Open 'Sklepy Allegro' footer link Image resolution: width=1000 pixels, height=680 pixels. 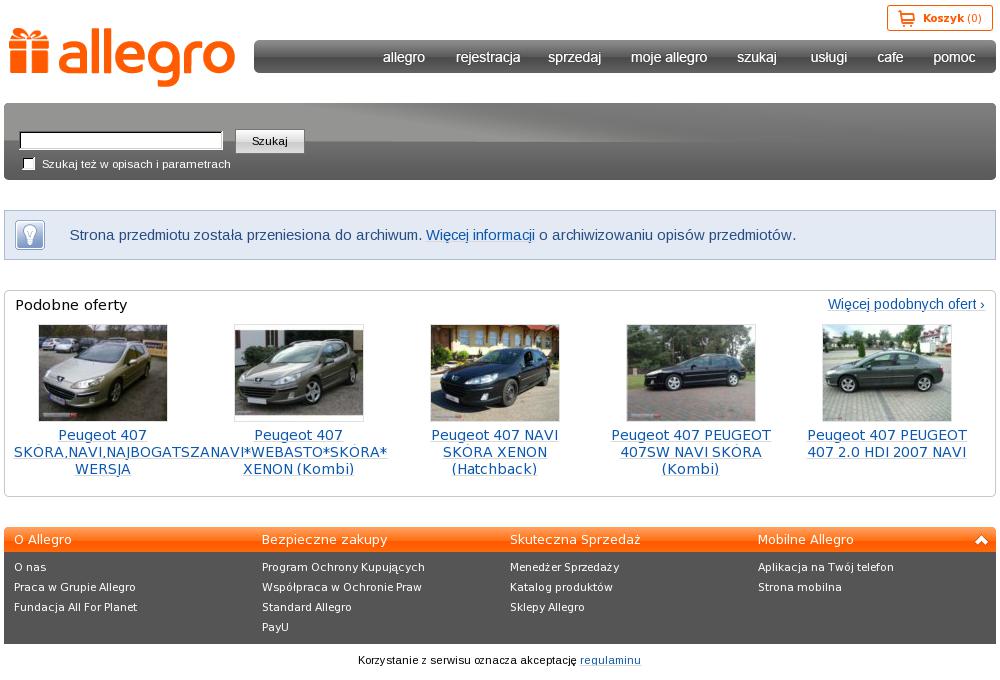pyautogui.click(x=547, y=607)
